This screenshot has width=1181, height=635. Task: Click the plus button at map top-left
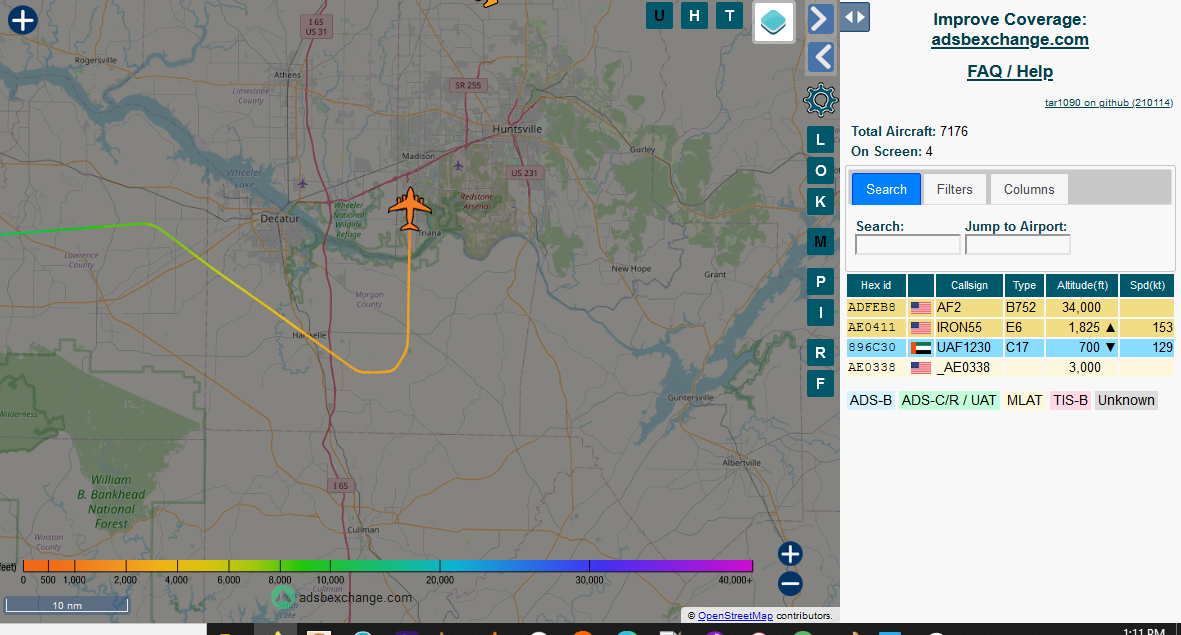coord(23,20)
